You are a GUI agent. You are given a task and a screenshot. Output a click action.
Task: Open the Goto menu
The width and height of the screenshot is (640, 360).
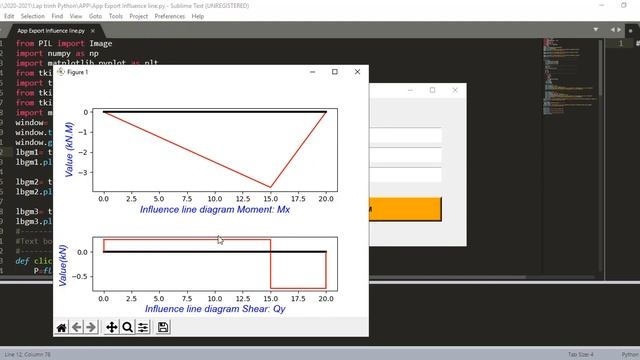pyautogui.click(x=96, y=16)
